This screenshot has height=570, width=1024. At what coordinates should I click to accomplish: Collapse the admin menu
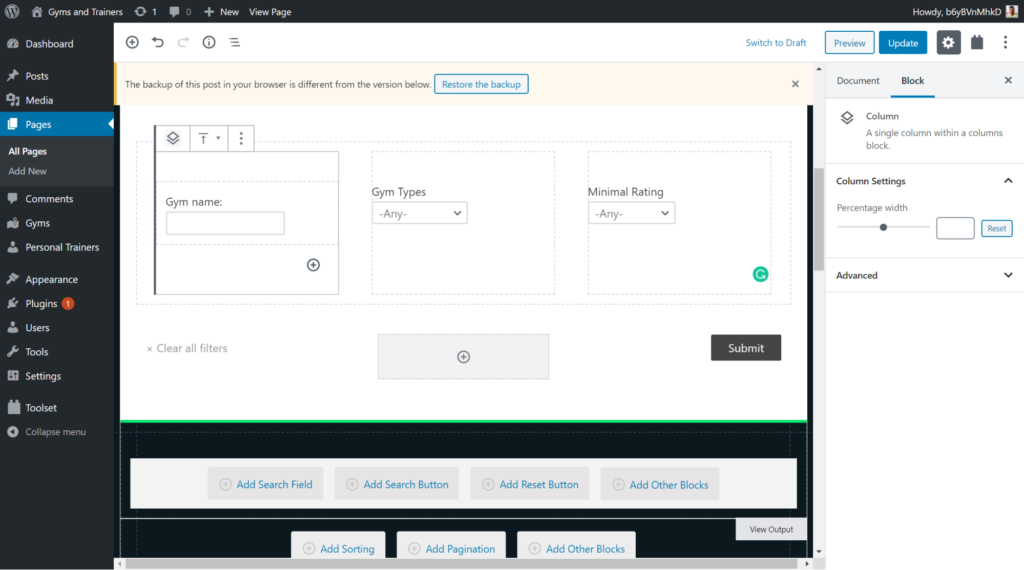[x=57, y=432]
